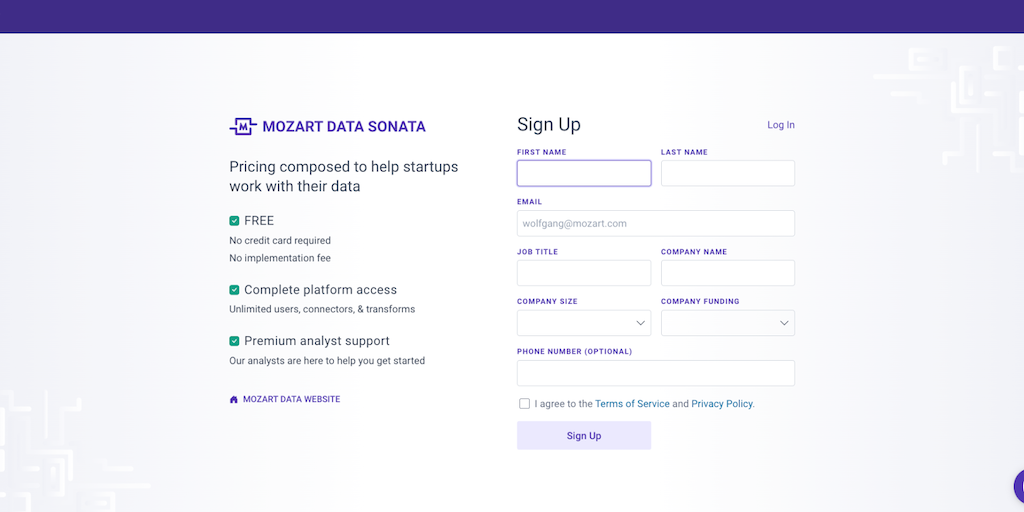The height and width of the screenshot is (512, 1024).
Task: Focus the First Name field
Action: point(584,173)
